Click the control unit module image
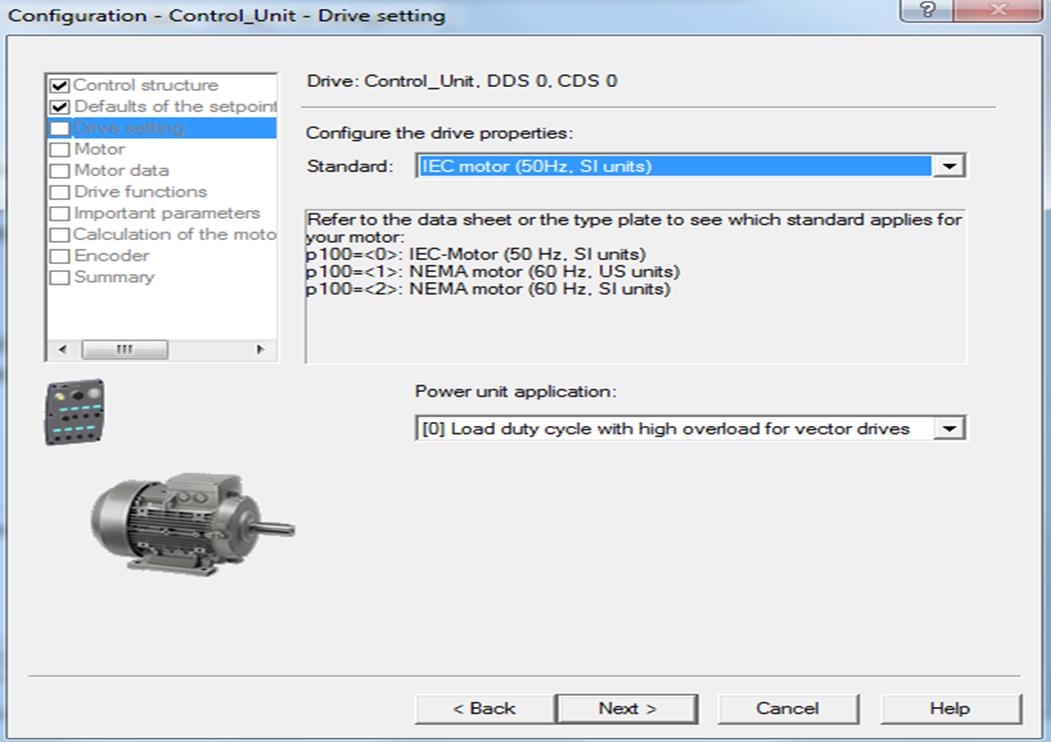This screenshot has width=1051, height=742. click(75, 411)
